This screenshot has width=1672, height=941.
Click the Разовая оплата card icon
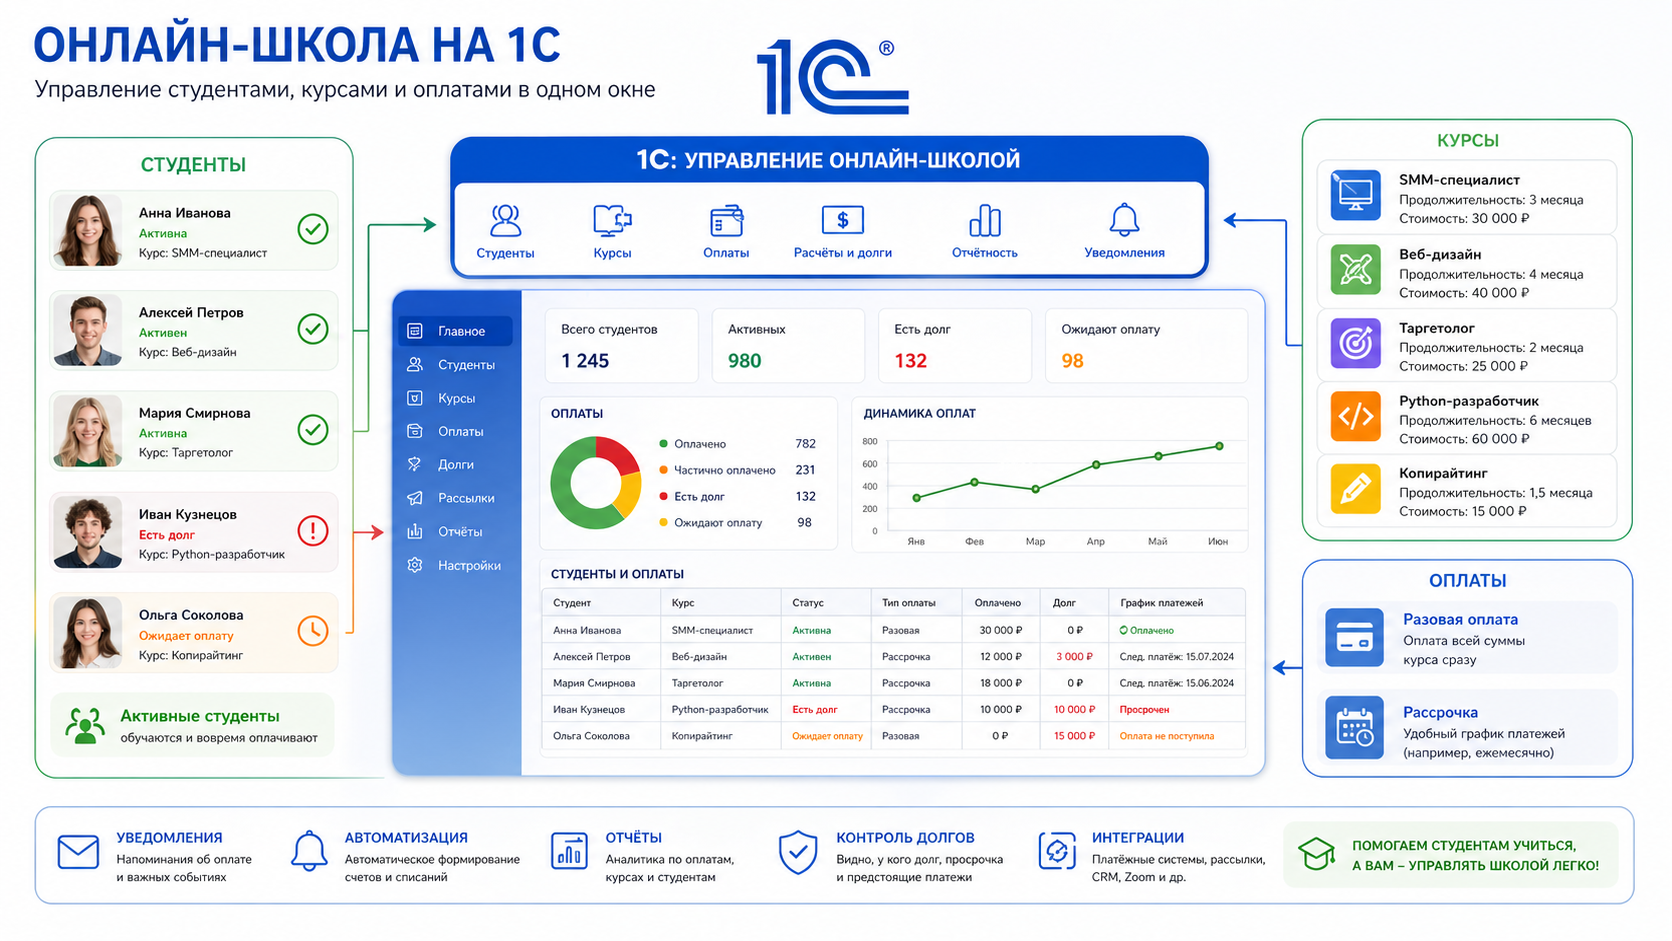point(1354,637)
